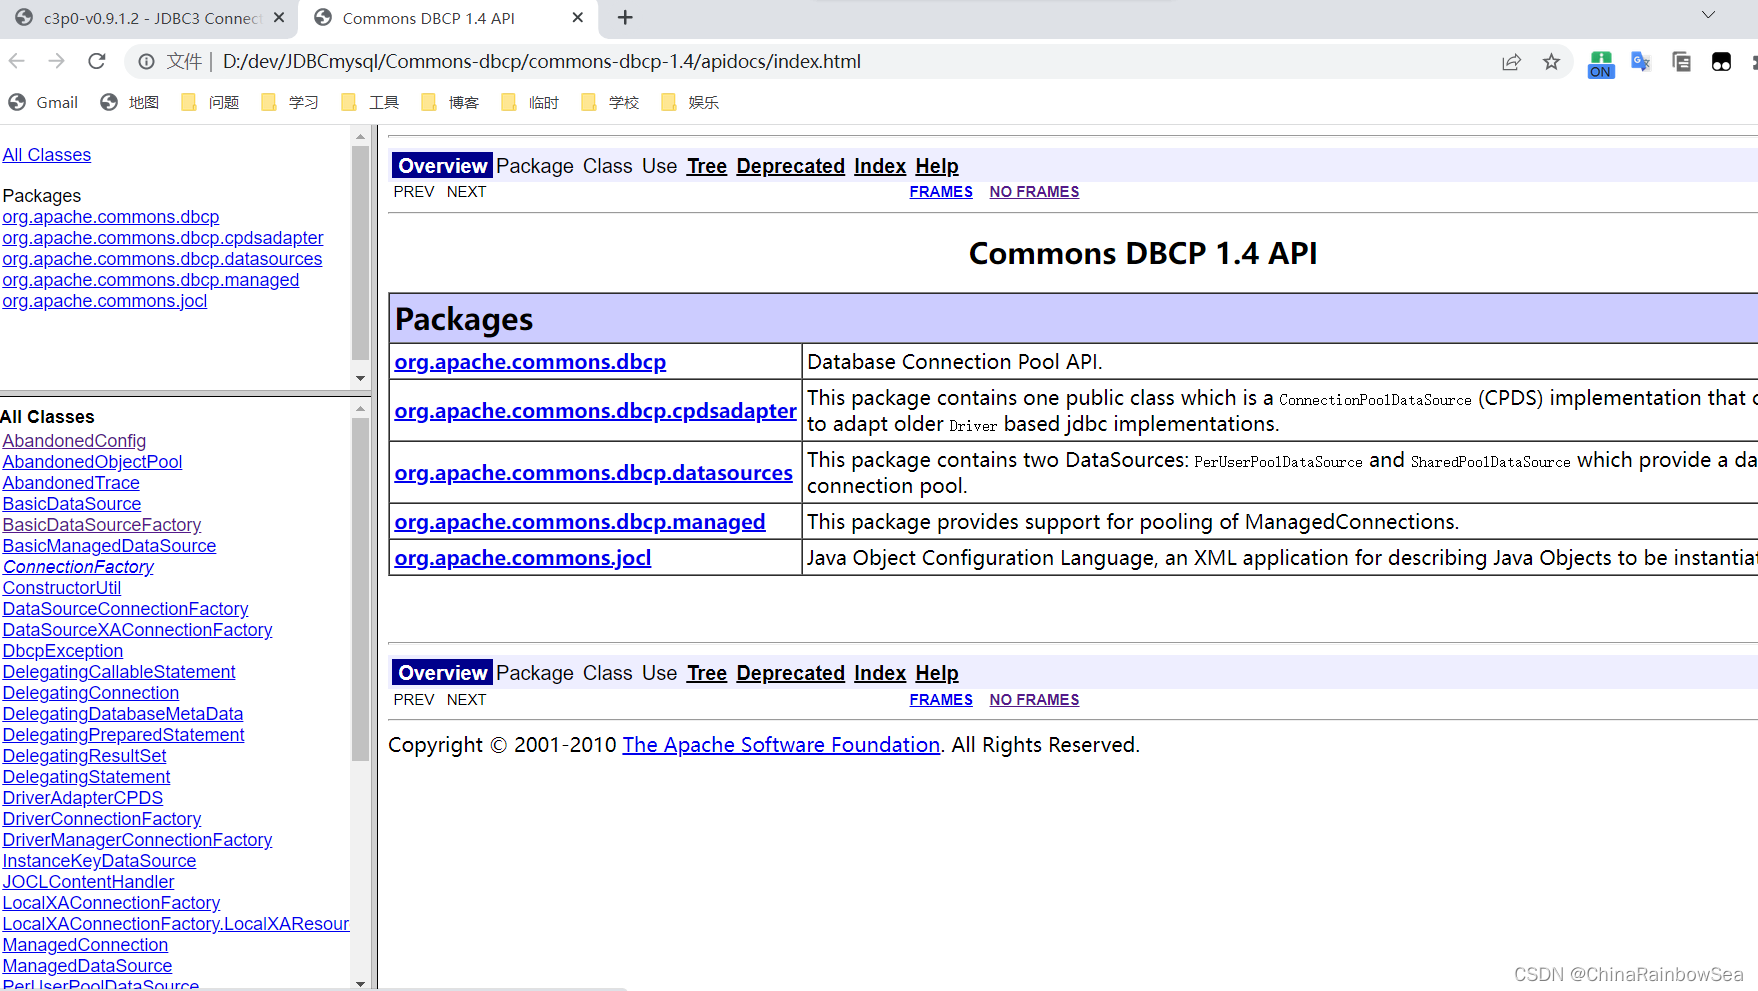The width and height of the screenshot is (1758, 991).
Task: Open the AbandonedConfig class
Action: (x=74, y=441)
